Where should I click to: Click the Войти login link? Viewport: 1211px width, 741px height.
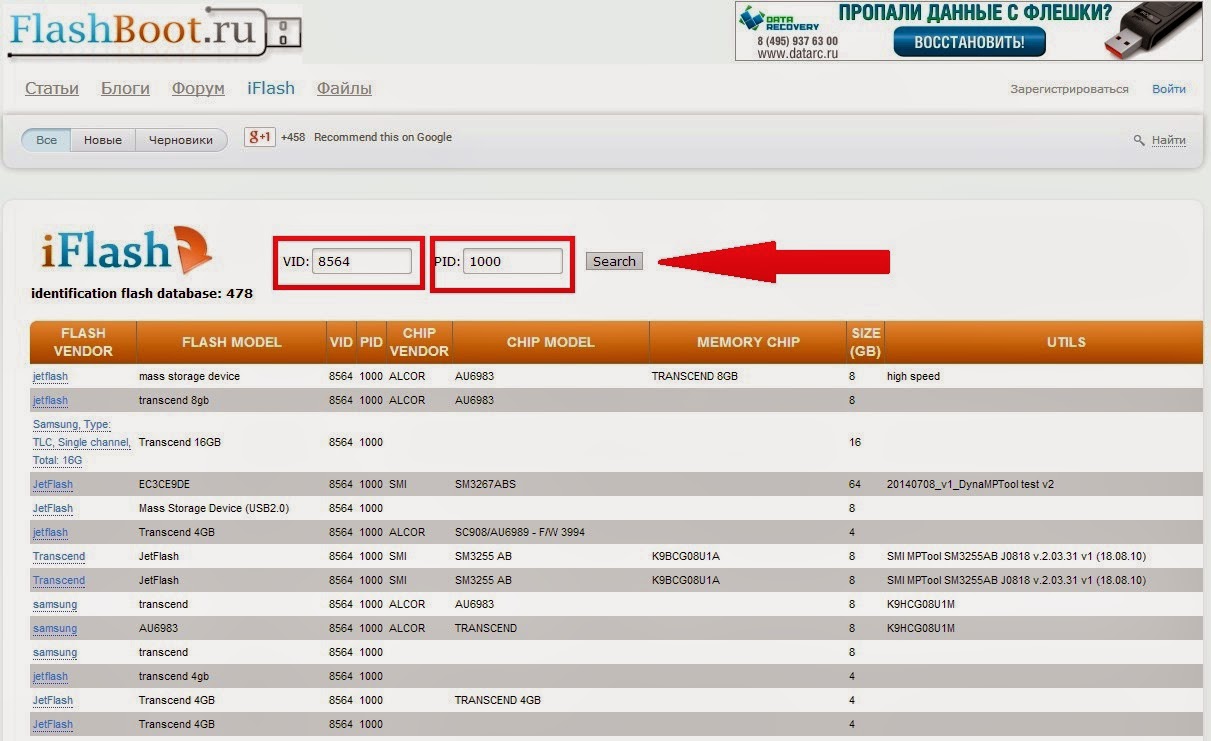click(x=1169, y=89)
